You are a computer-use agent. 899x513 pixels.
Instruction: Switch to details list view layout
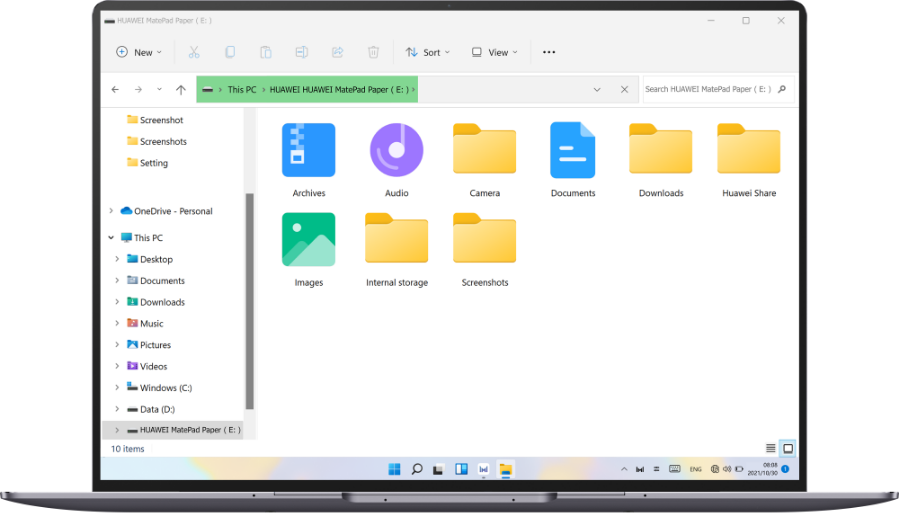coord(770,449)
